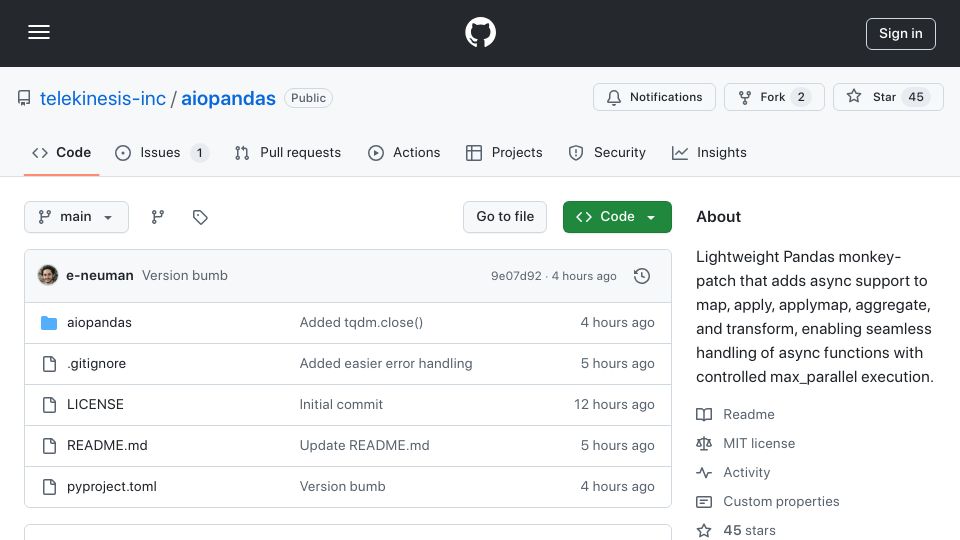Screen dimensions: 960x540
Task: Click e-neuman avatar image
Action: coord(48,276)
